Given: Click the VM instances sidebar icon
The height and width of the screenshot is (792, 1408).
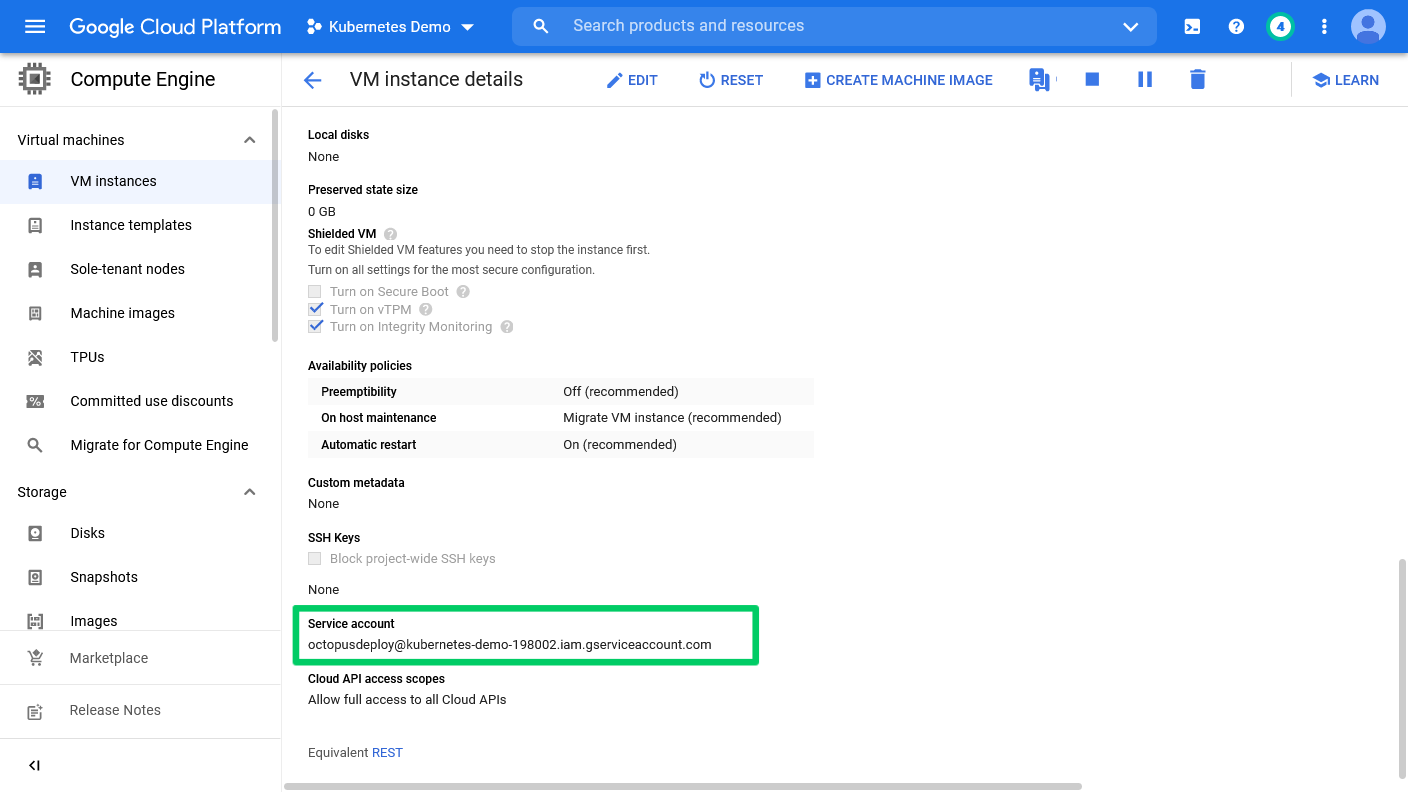Looking at the screenshot, I should click(x=35, y=181).
